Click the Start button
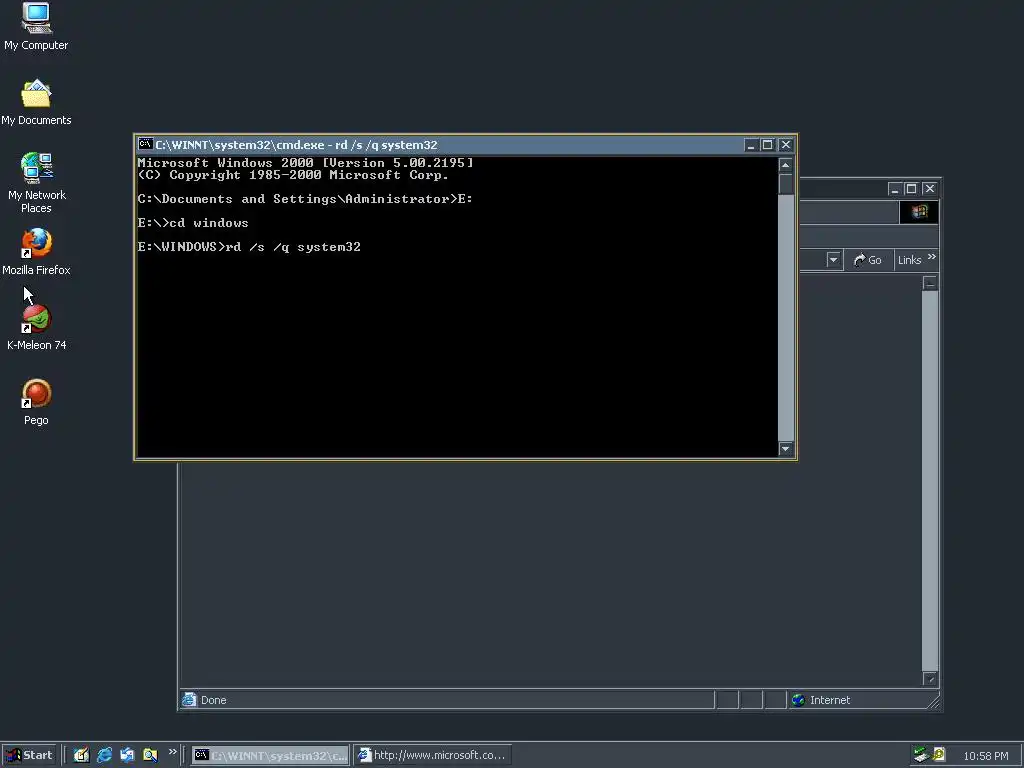 pyautogui.click(x=29, y=755)
